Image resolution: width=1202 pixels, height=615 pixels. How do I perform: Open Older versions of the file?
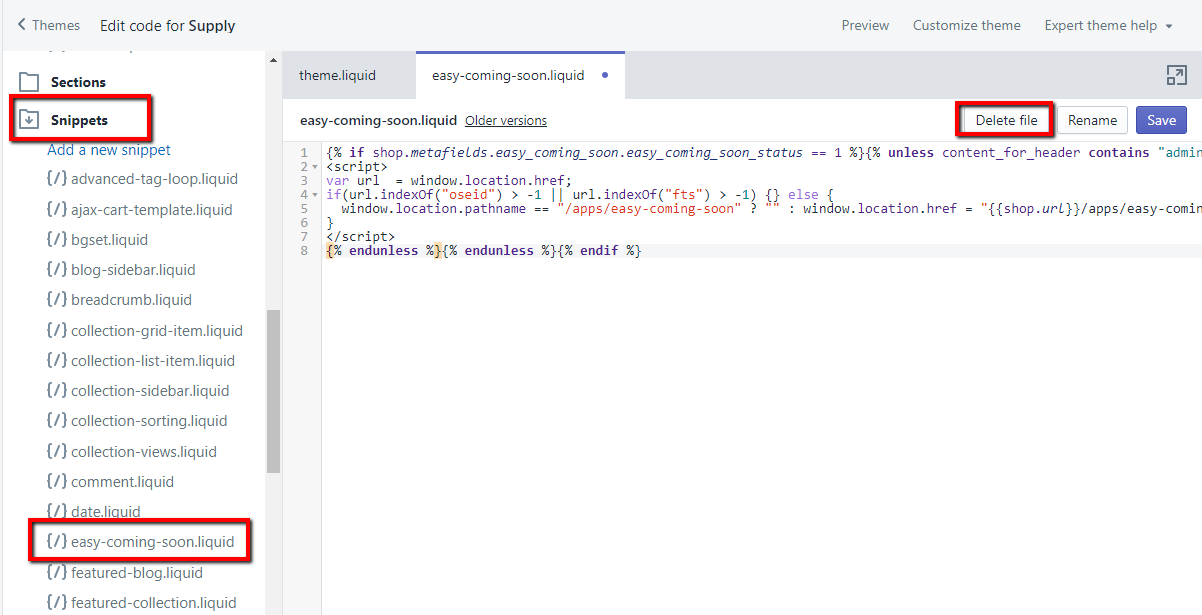506,120
